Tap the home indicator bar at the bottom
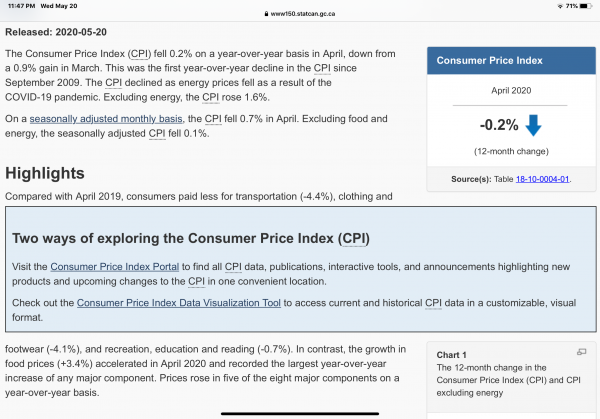600x419 pixels. tap(300, 412)
